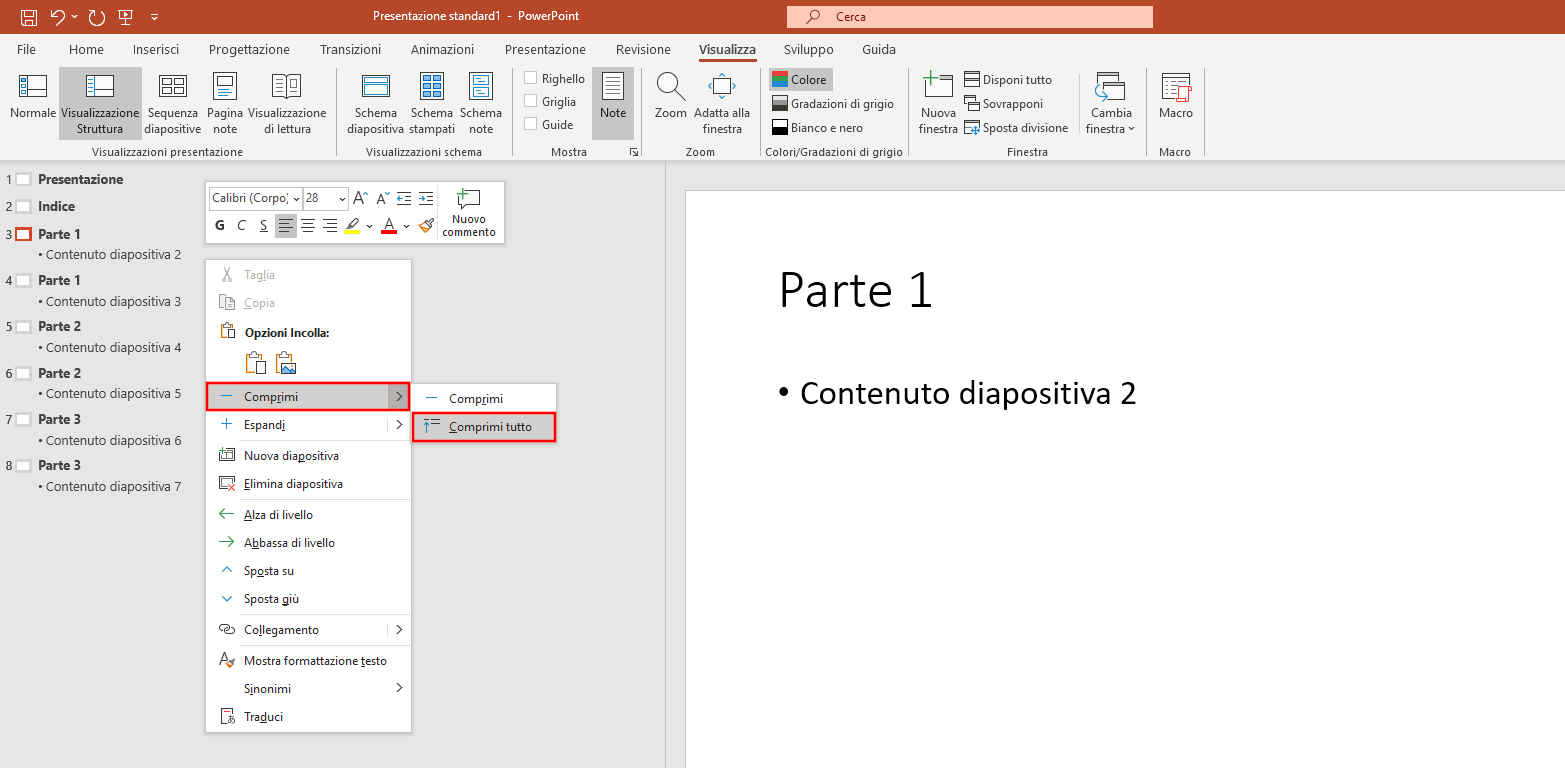Open the File tab
1565x768 pixels.
[x=26, y=49]
